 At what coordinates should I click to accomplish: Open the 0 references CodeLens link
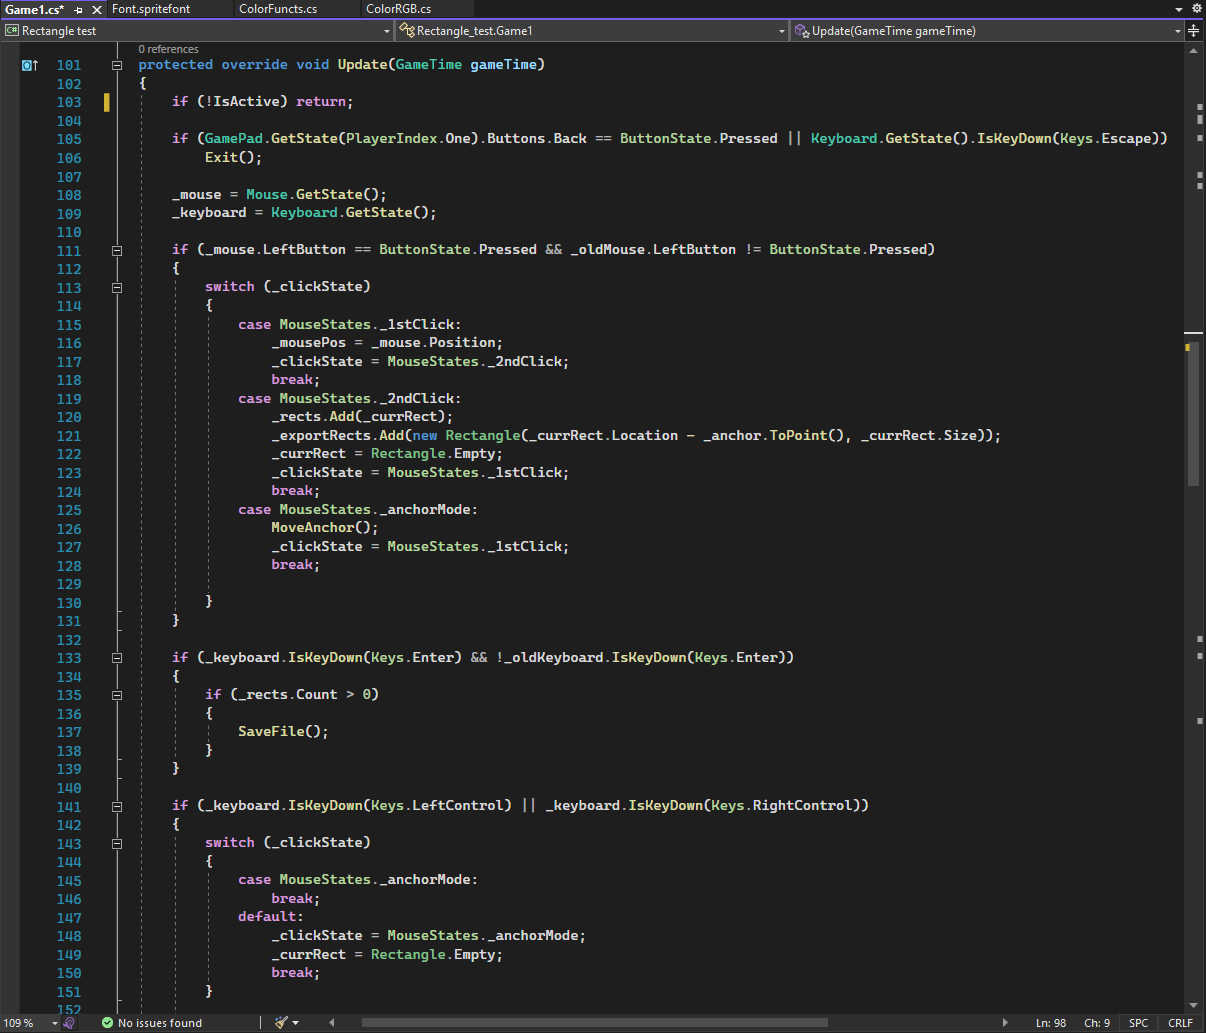click(x=168, y=49)
